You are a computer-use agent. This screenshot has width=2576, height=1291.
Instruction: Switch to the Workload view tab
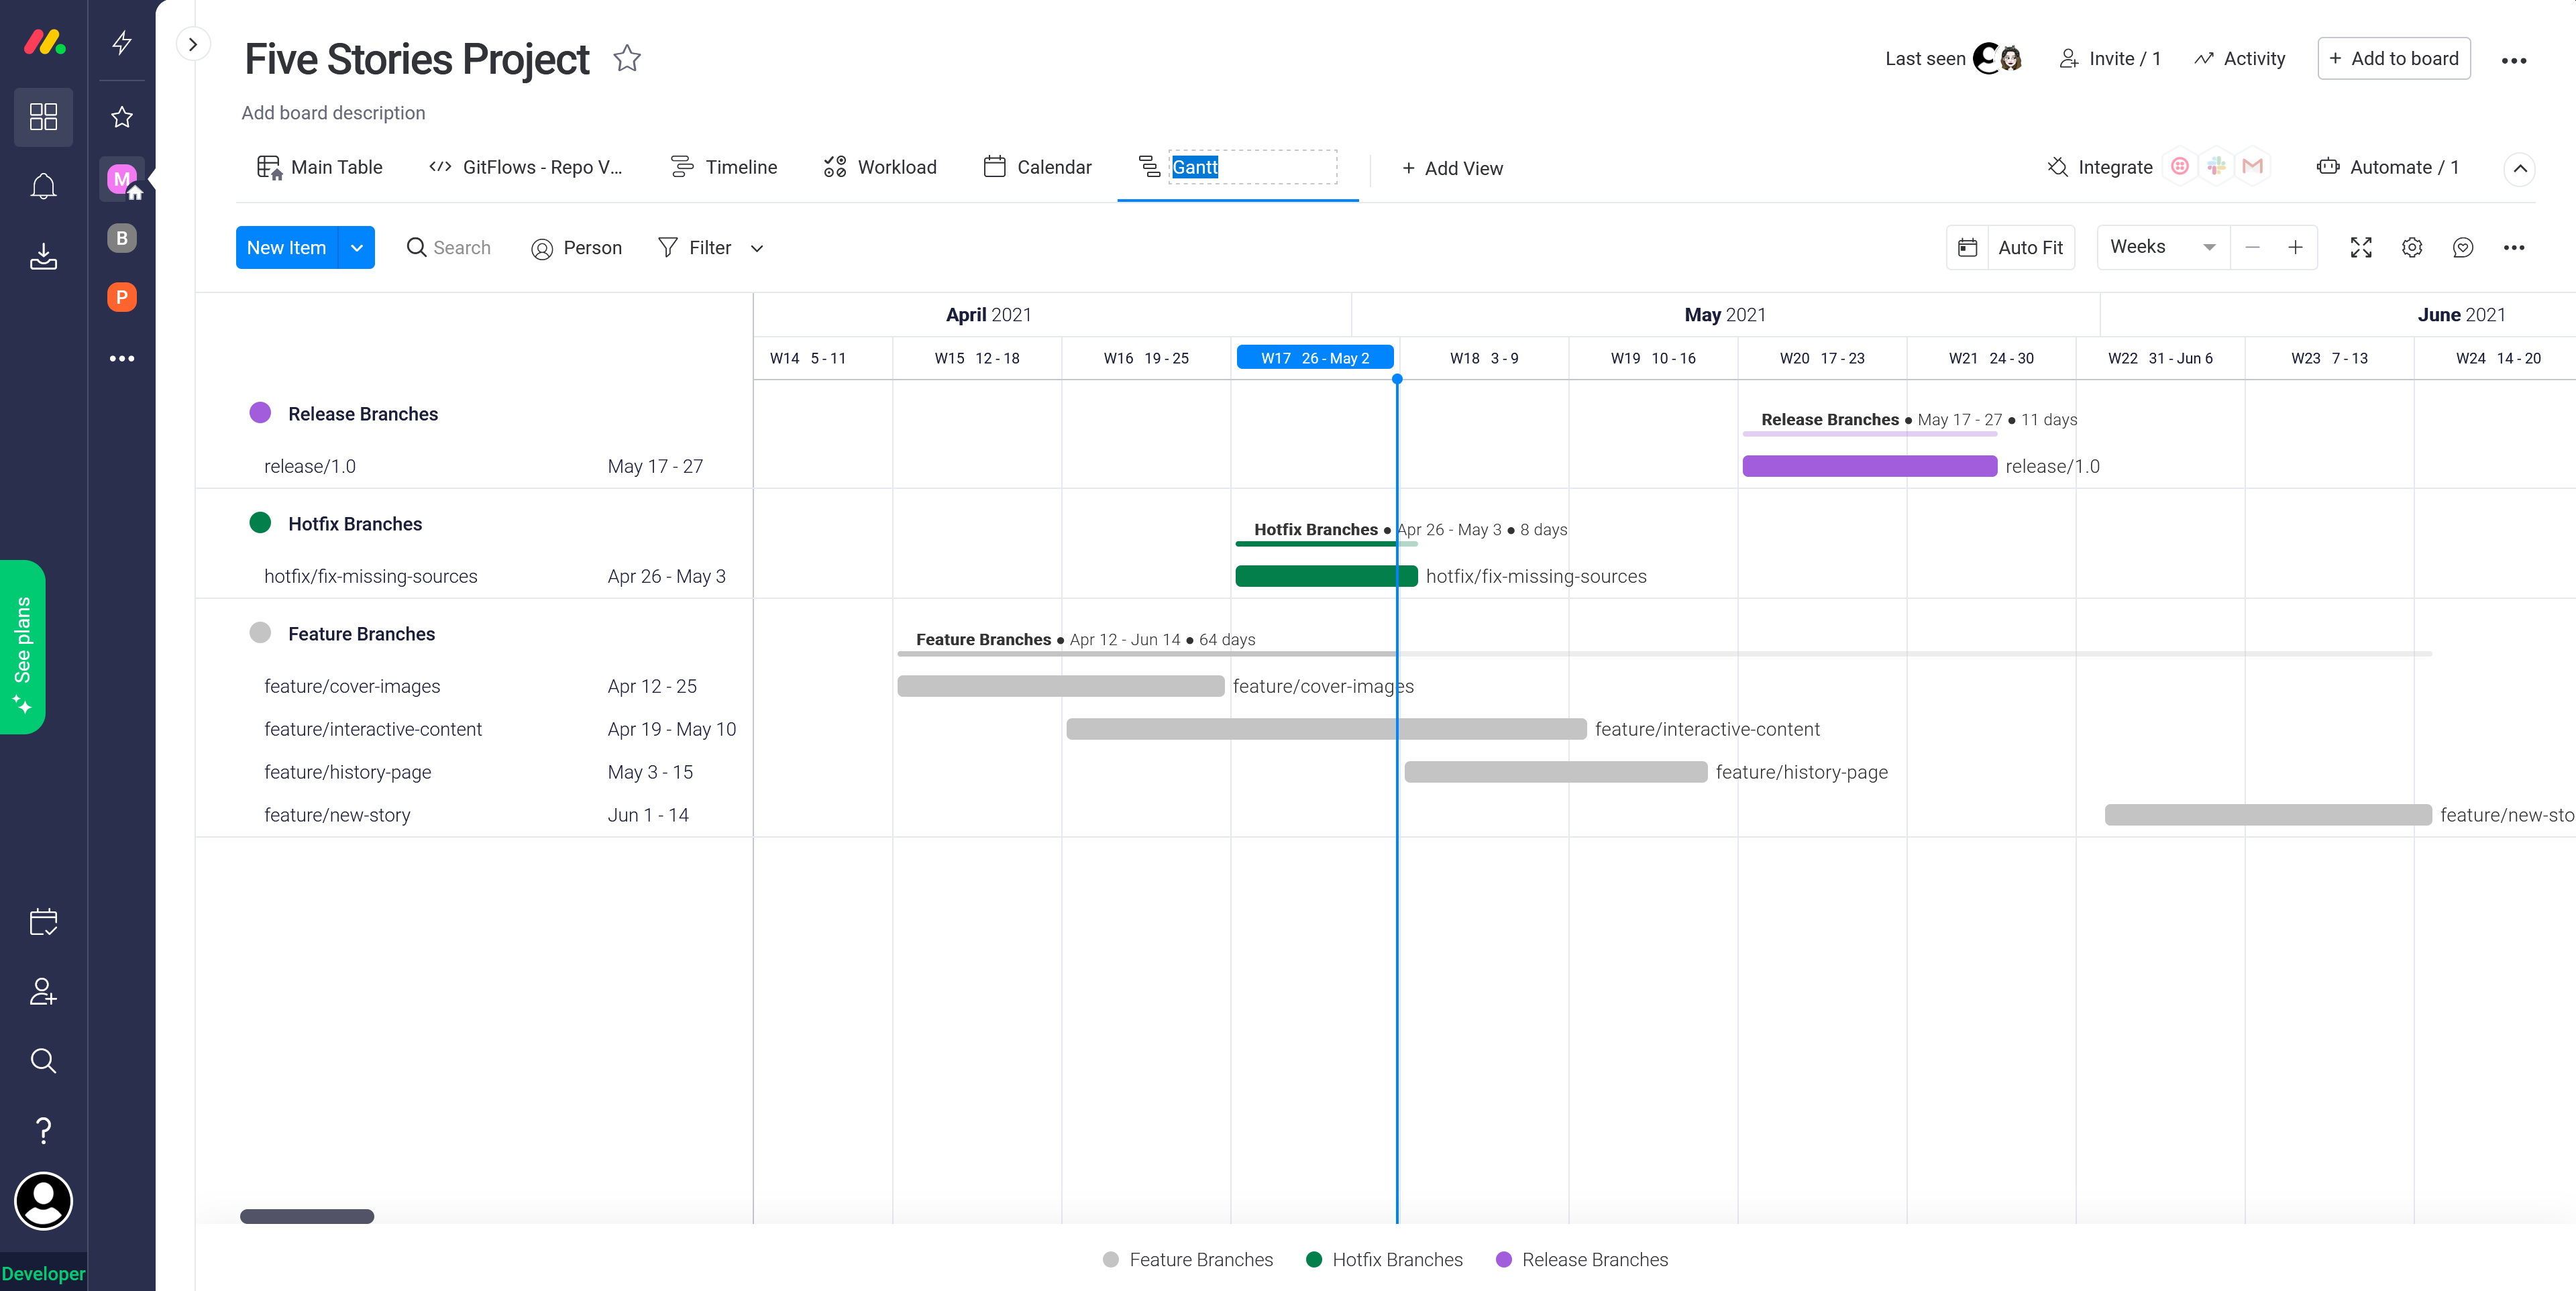[880, 167]
